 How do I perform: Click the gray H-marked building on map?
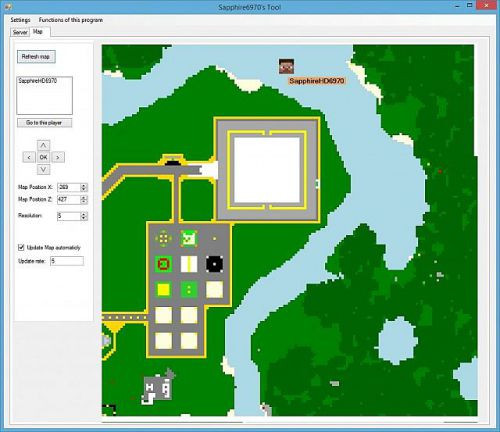point(159,387)
